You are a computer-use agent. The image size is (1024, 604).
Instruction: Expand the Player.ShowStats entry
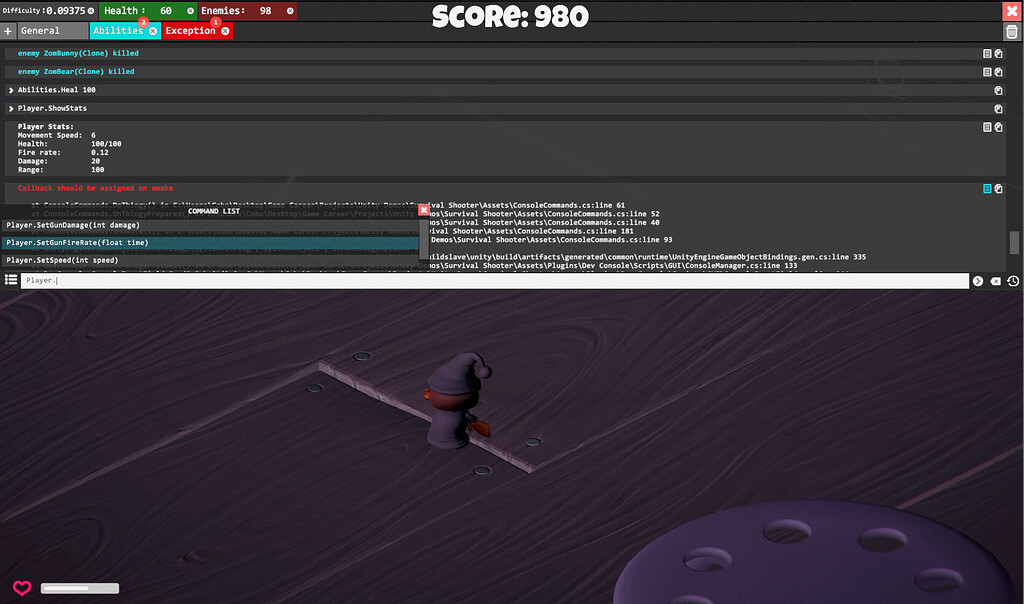click(x=10, y=108)
